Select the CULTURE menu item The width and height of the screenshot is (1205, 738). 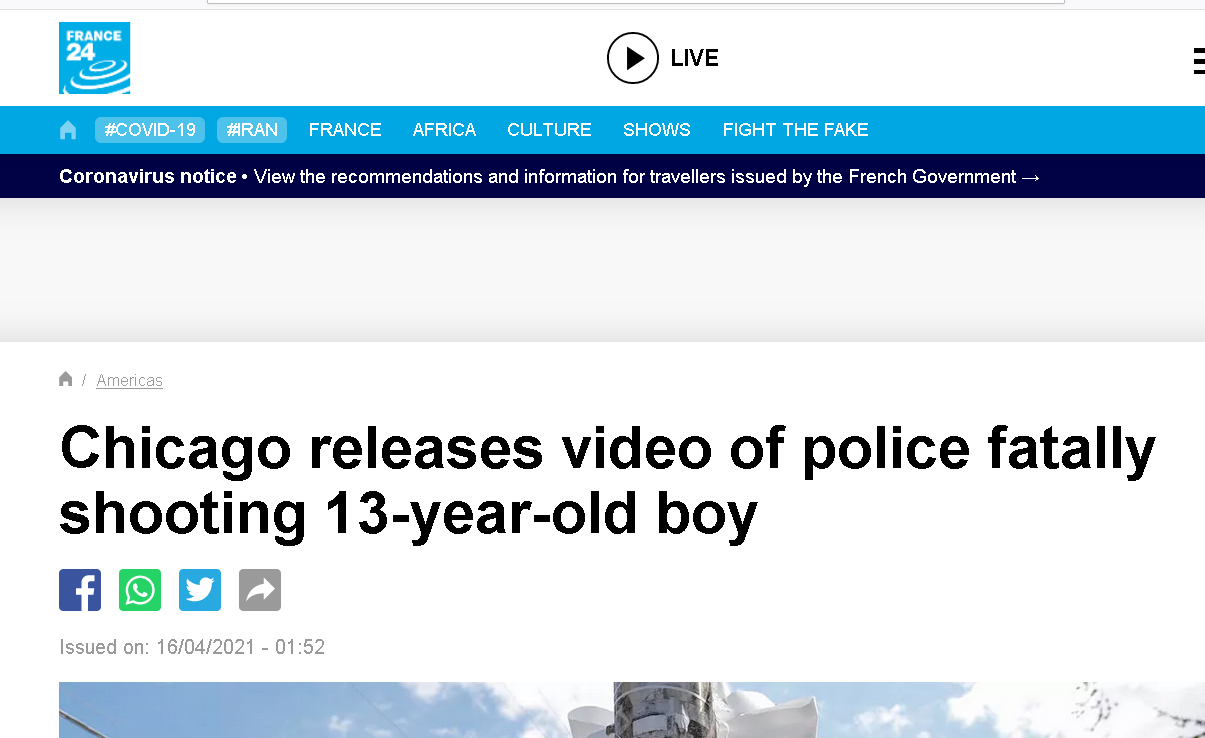(549, 130)
